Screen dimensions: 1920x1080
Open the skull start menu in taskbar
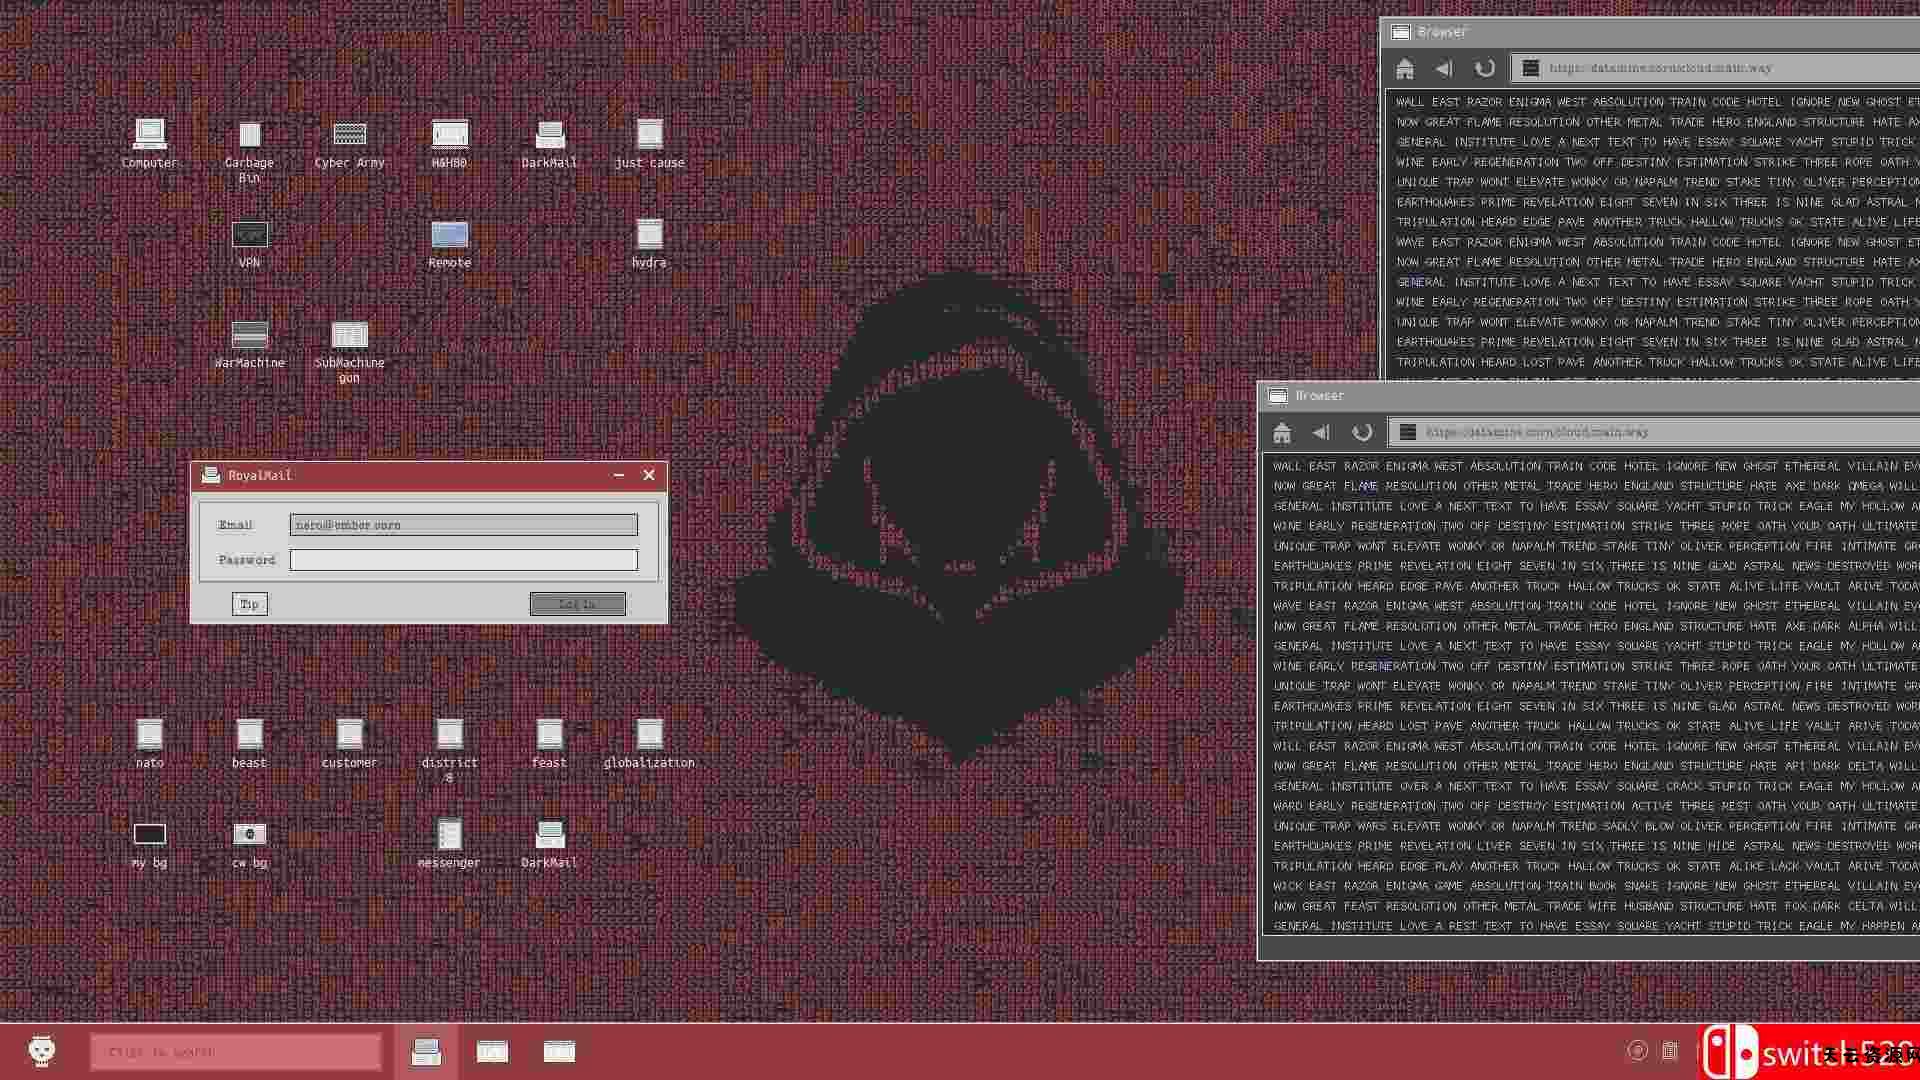[41, 1051]
